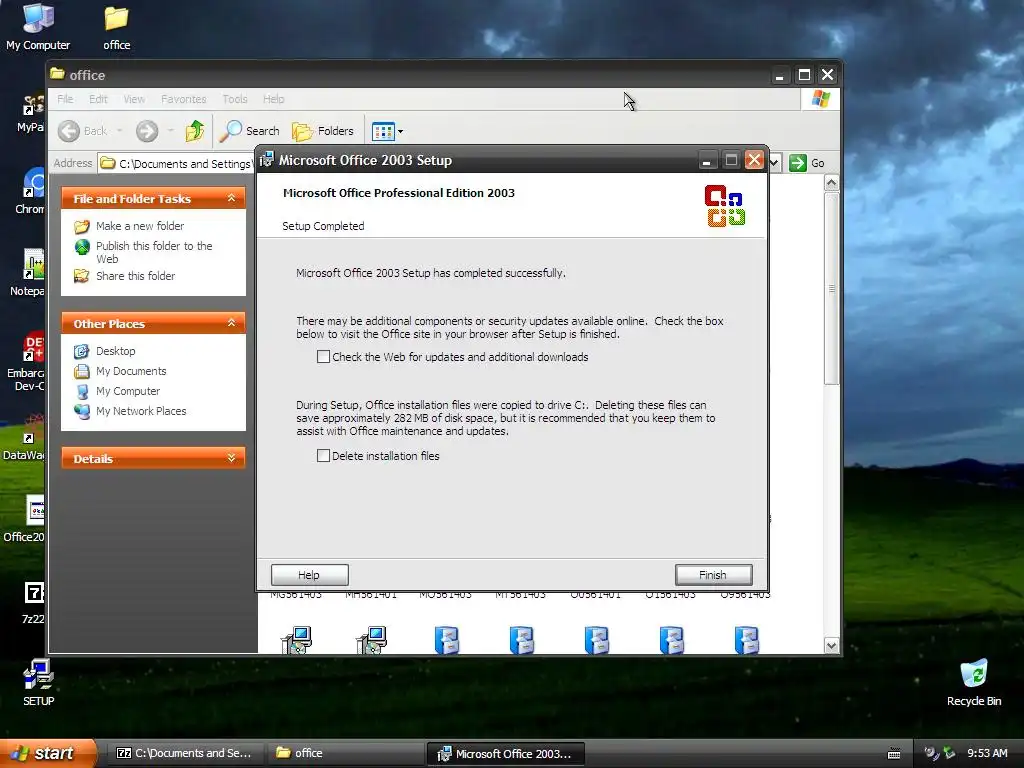Select the MyPal desktop shortcut
The height and width of the screenshot is (768, 1024).
tap(31, 113)
